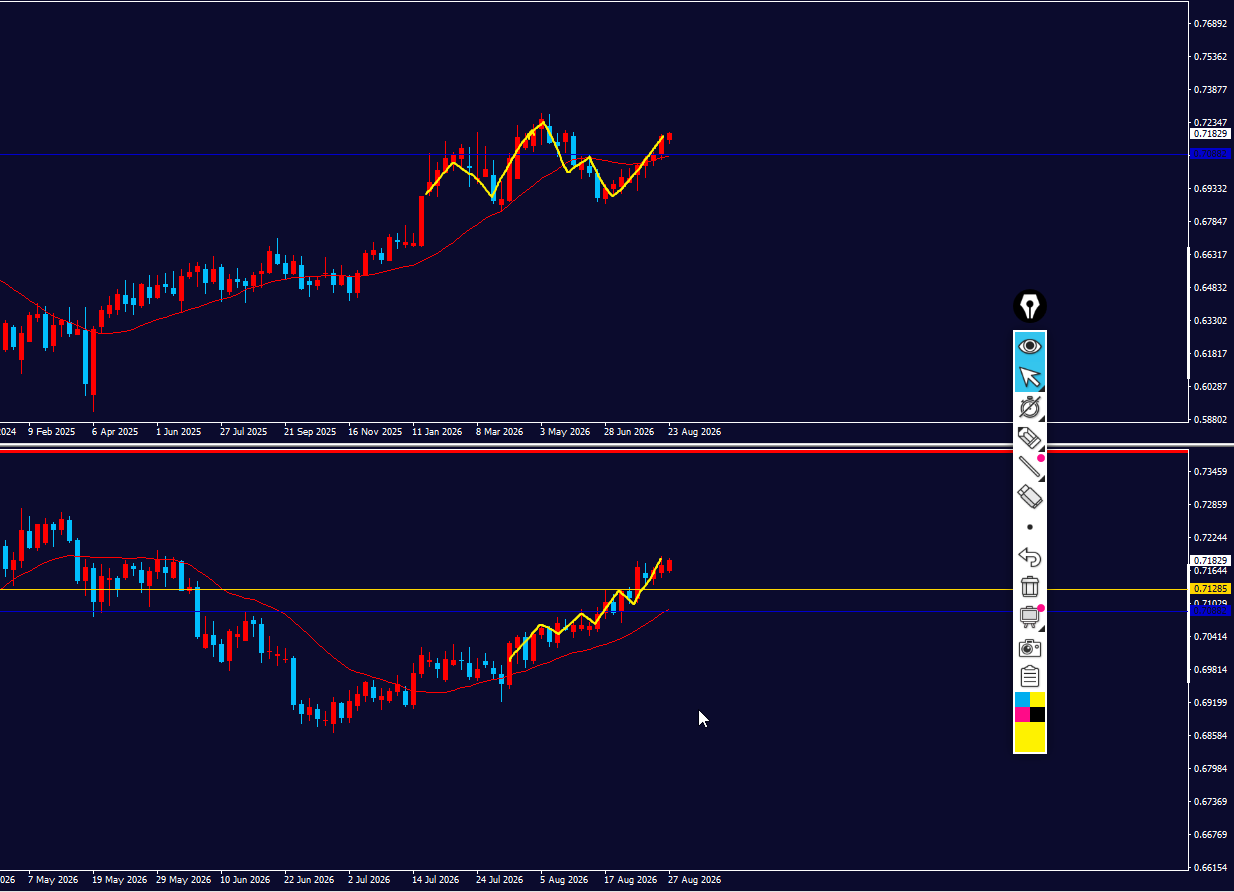This screenshot has height=892, width=1234.
Task: Open the clipboard menu icon
Action: 1030,677
